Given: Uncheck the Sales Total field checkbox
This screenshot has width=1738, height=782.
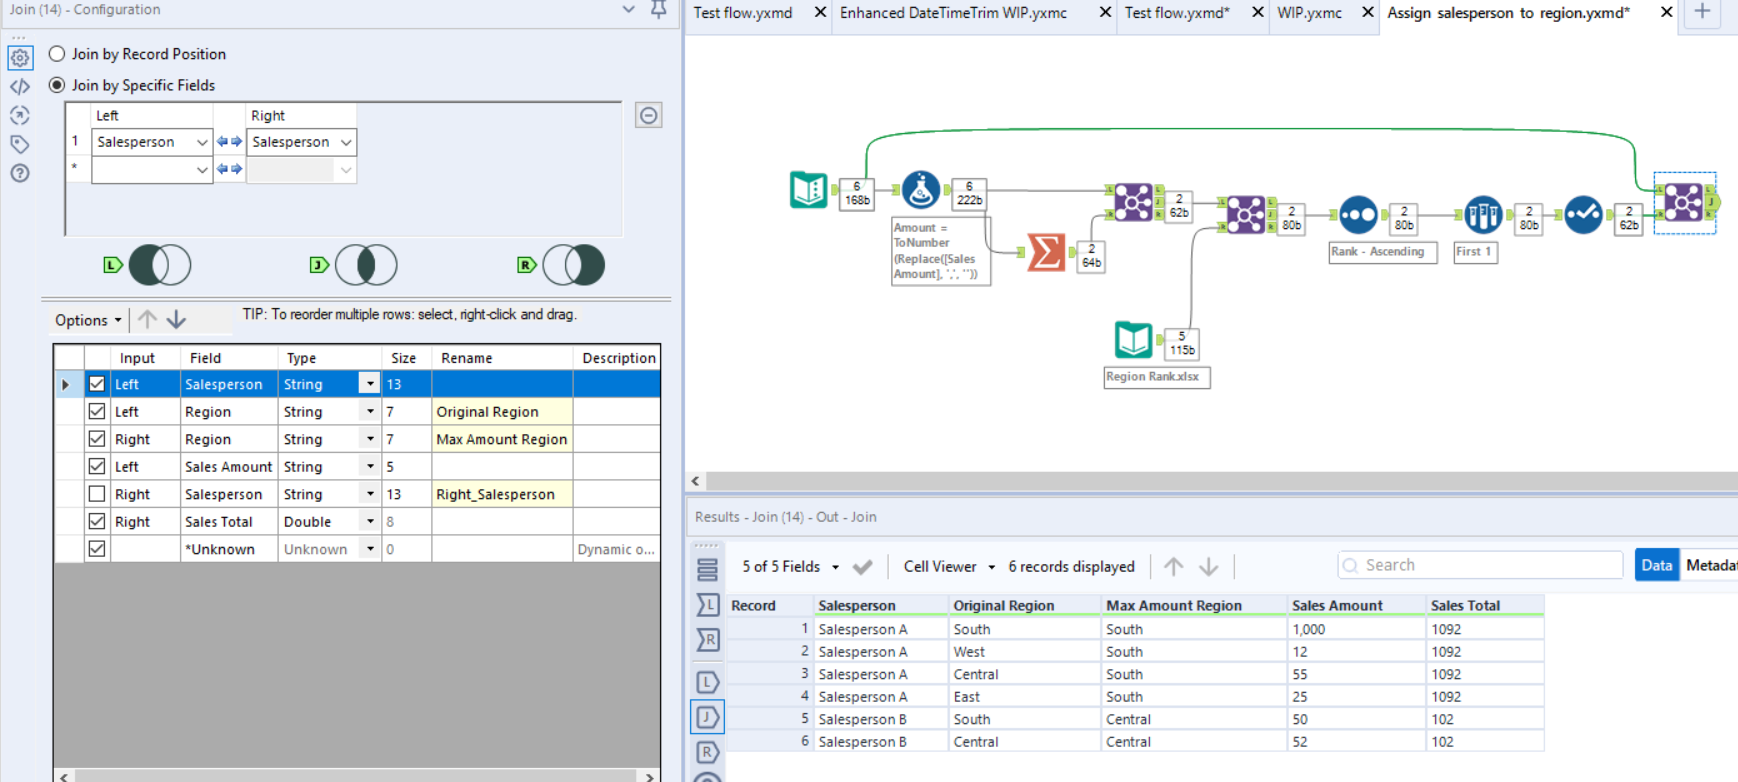Looking at the screenshot, I should pyautogui.click(x=97, y=521).
